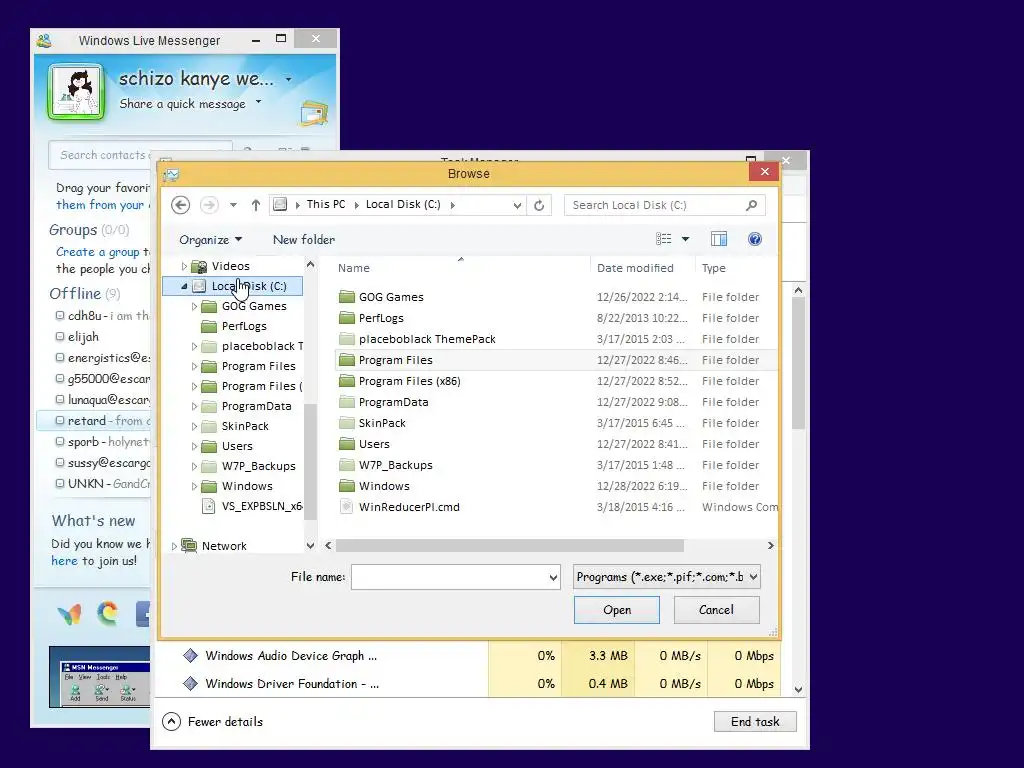Screen dimensions: 1024x768
Task: Click the Back arrow in Browse dialog
Action: point(180,205)
